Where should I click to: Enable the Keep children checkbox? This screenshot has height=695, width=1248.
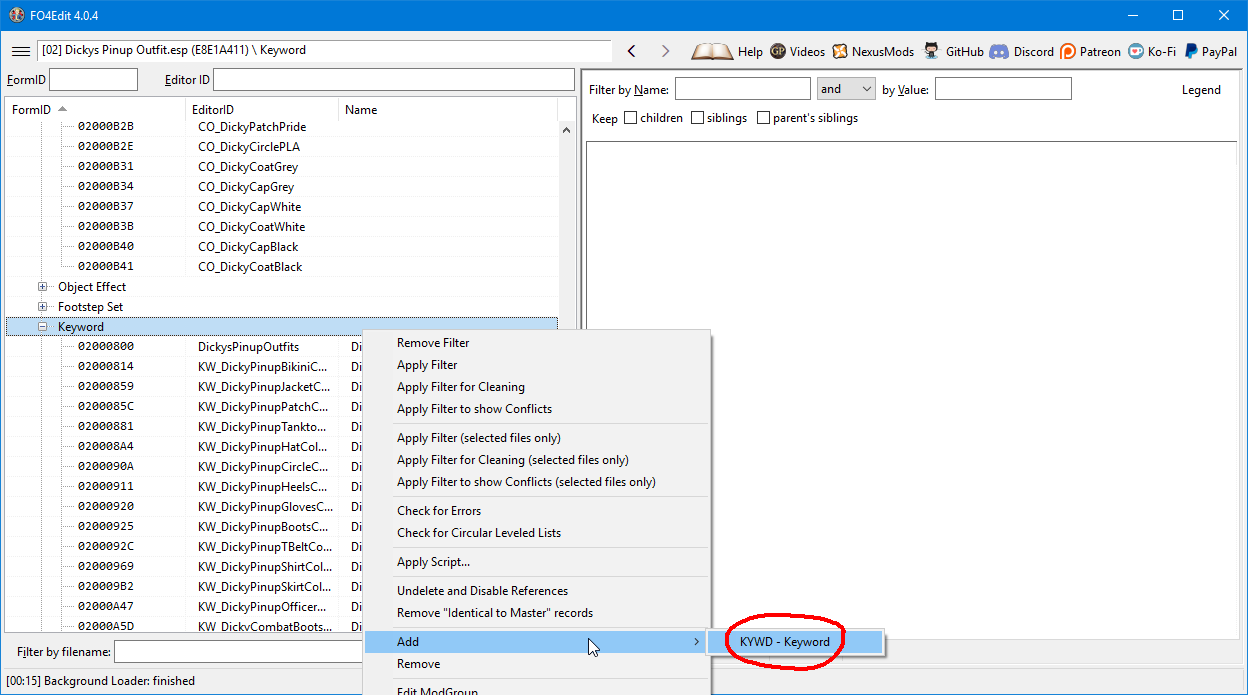[630, 118]
